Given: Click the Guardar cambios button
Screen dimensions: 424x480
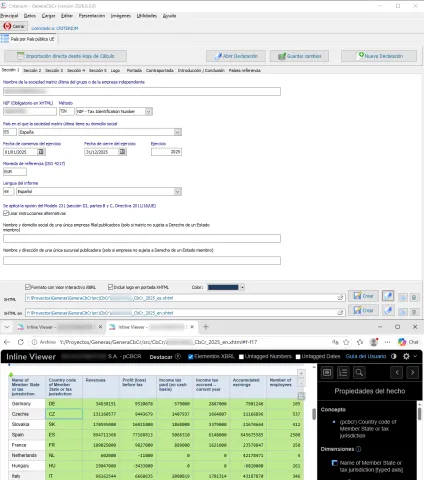Looking at the screenshot, I should pos(299,56).
